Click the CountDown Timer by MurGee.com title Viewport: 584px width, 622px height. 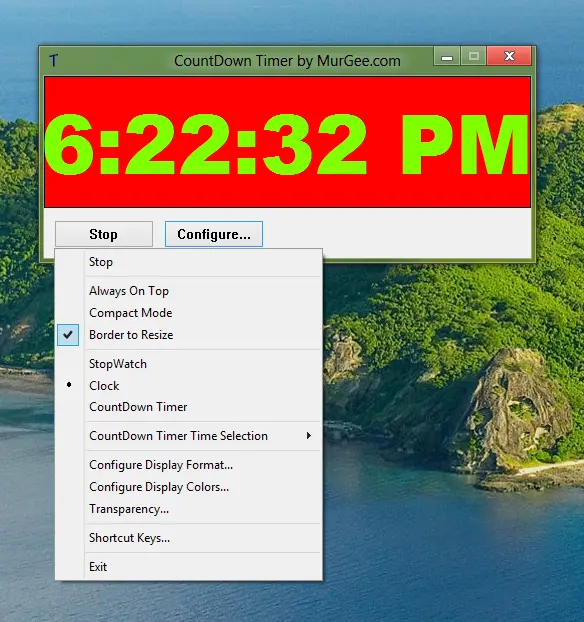tap(287, 61)
